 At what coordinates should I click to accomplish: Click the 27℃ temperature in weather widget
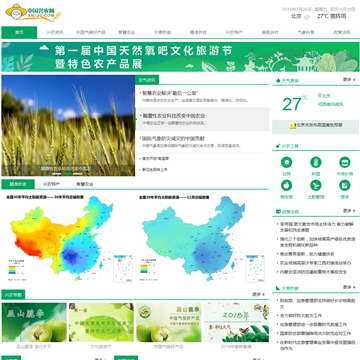click(x=295, y=104)
